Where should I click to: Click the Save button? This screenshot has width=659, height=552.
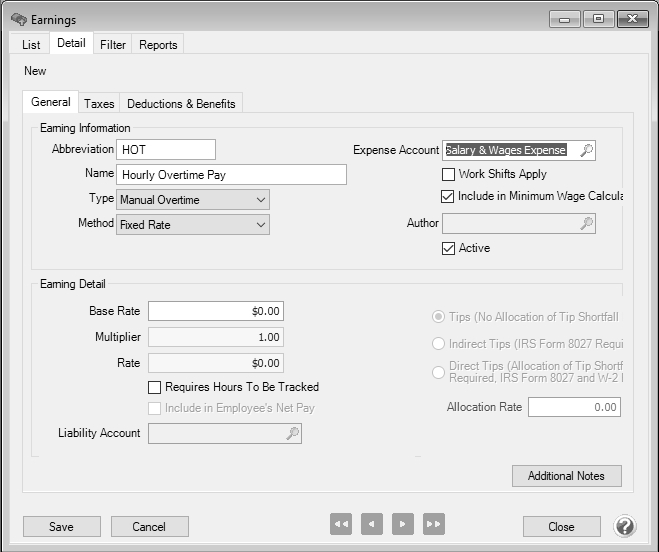coord(61,526)
